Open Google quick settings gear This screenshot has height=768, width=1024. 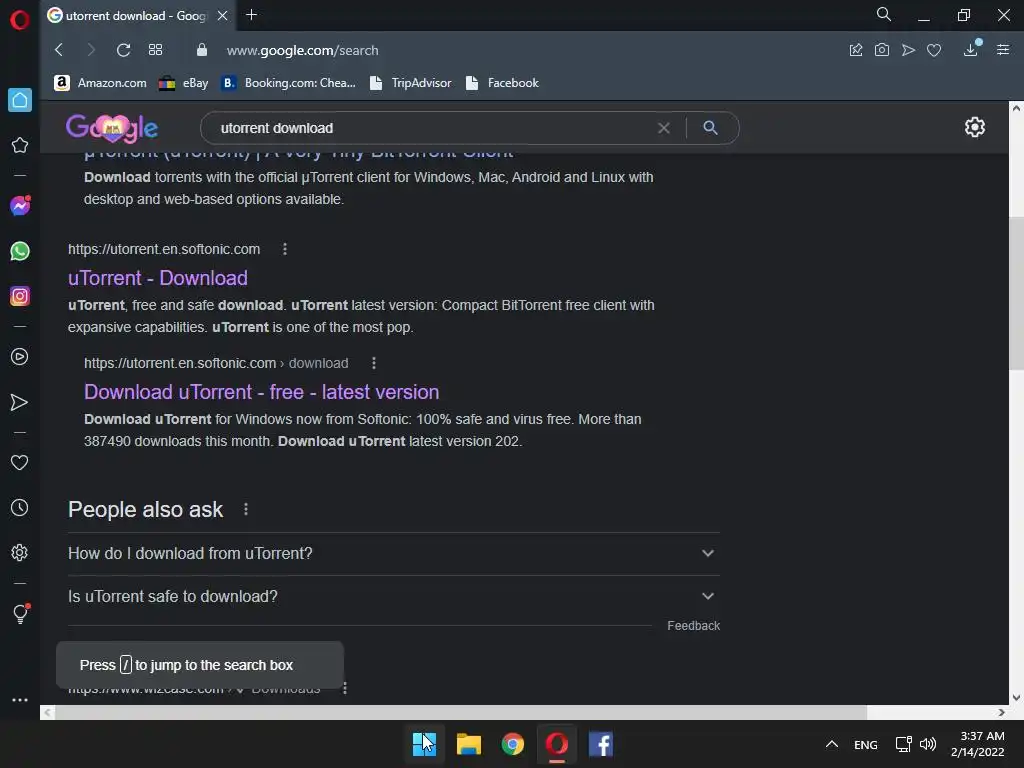(974, 127)
